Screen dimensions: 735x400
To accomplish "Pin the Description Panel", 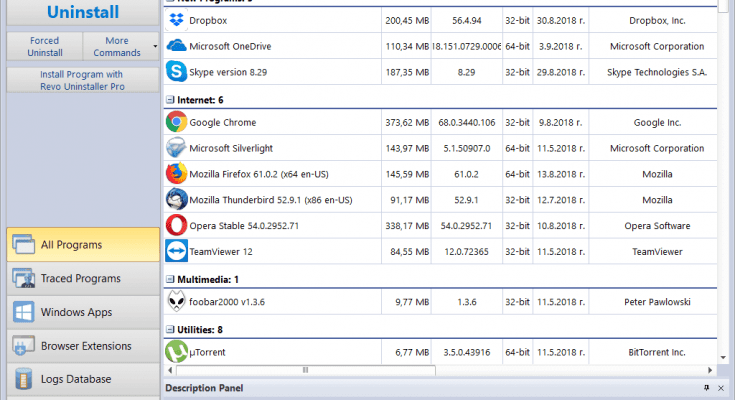I will click(707, 388).
